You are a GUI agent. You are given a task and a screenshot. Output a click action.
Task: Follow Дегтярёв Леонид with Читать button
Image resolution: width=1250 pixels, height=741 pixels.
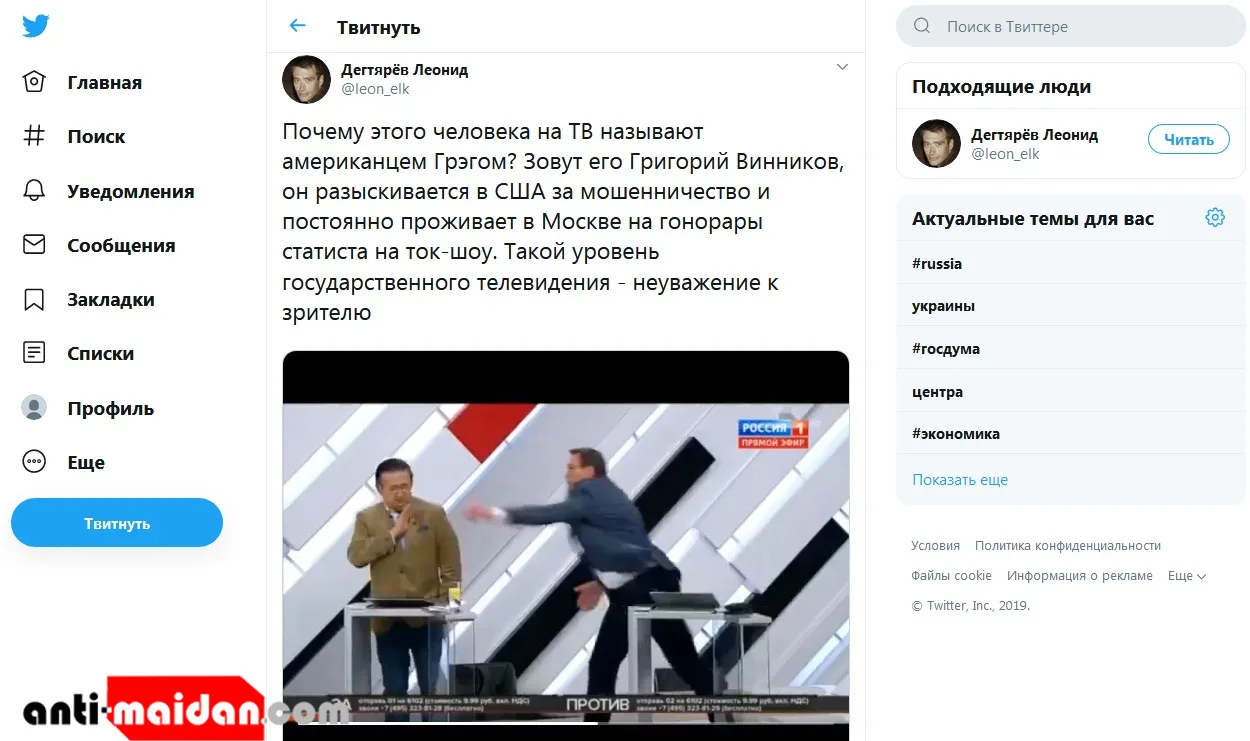point(1188,140)
